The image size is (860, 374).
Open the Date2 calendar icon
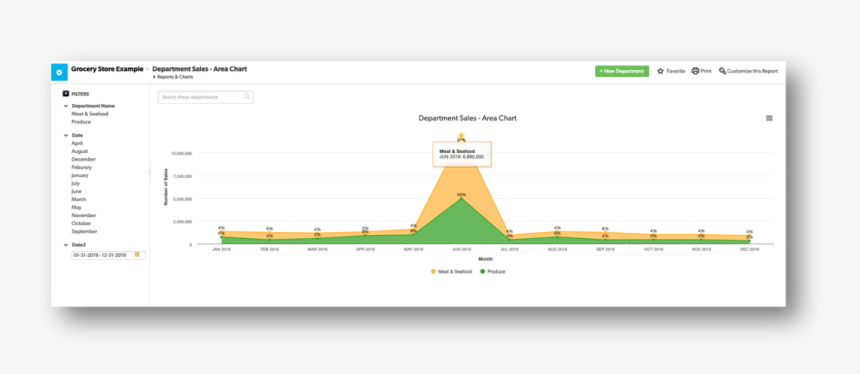click(x=137, y=255)
